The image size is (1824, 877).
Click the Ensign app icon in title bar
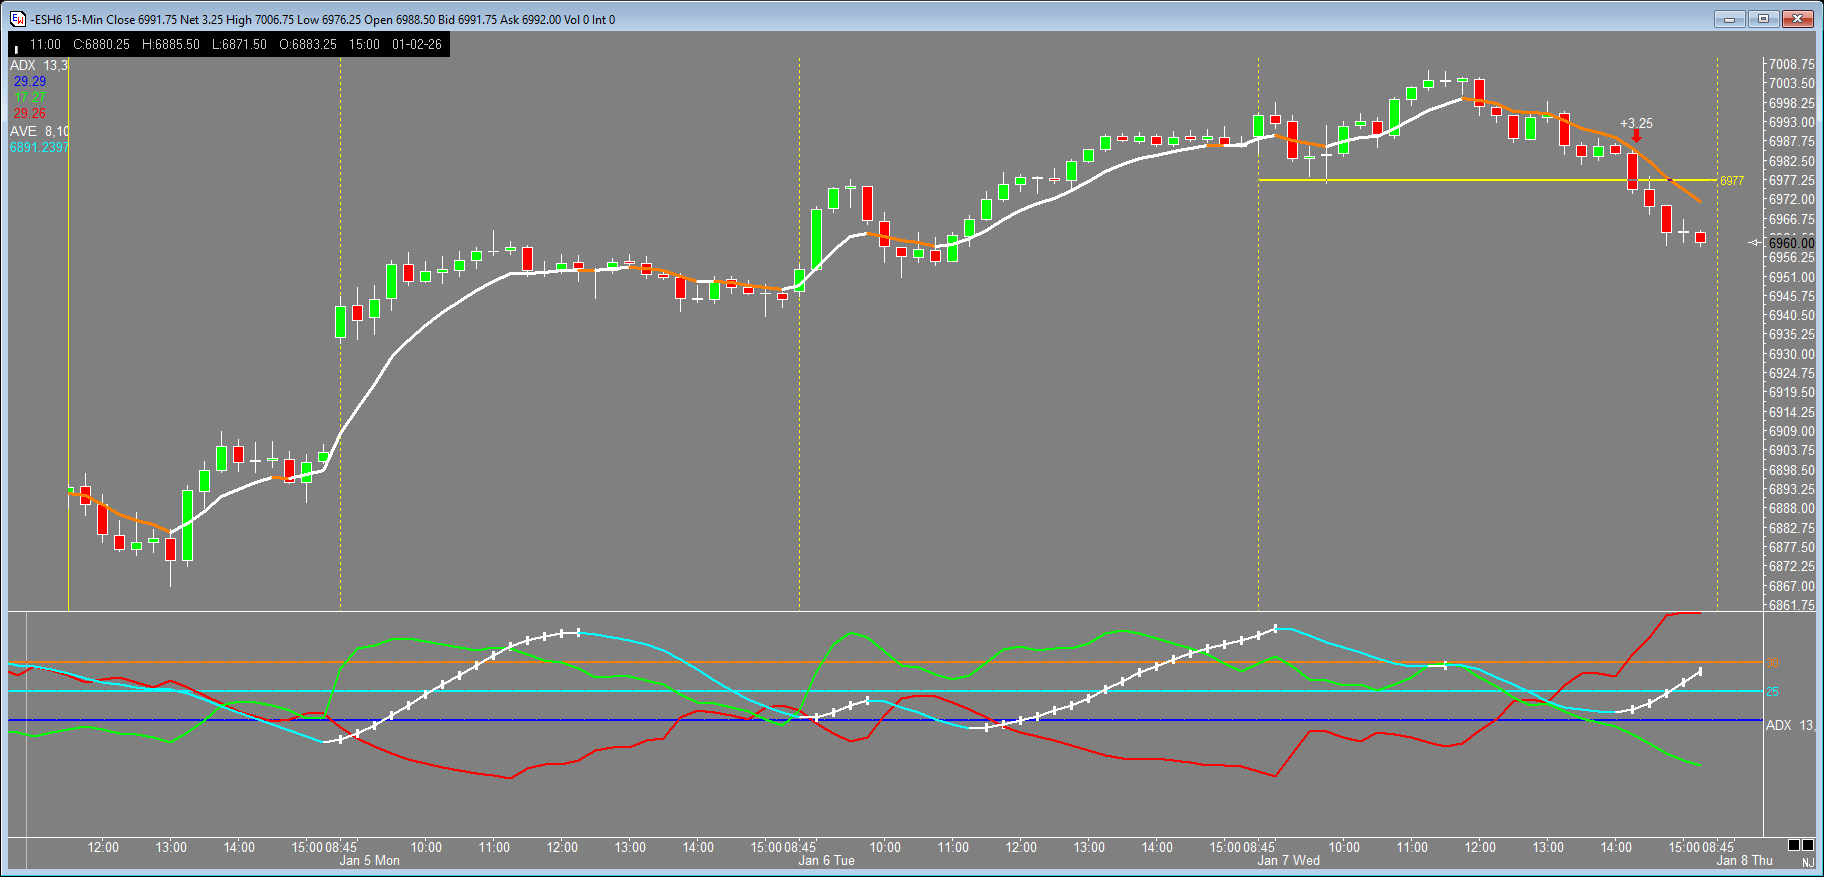(17, 19)
